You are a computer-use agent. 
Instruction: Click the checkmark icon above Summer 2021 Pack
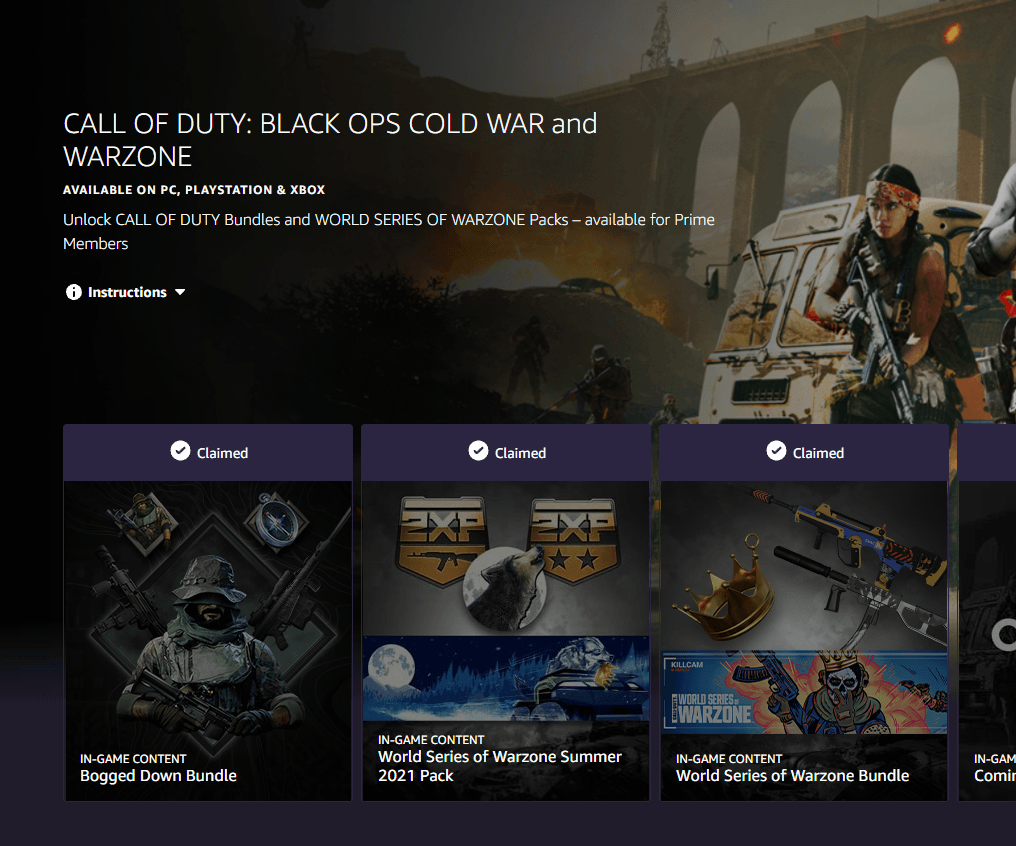pos(478,450)
